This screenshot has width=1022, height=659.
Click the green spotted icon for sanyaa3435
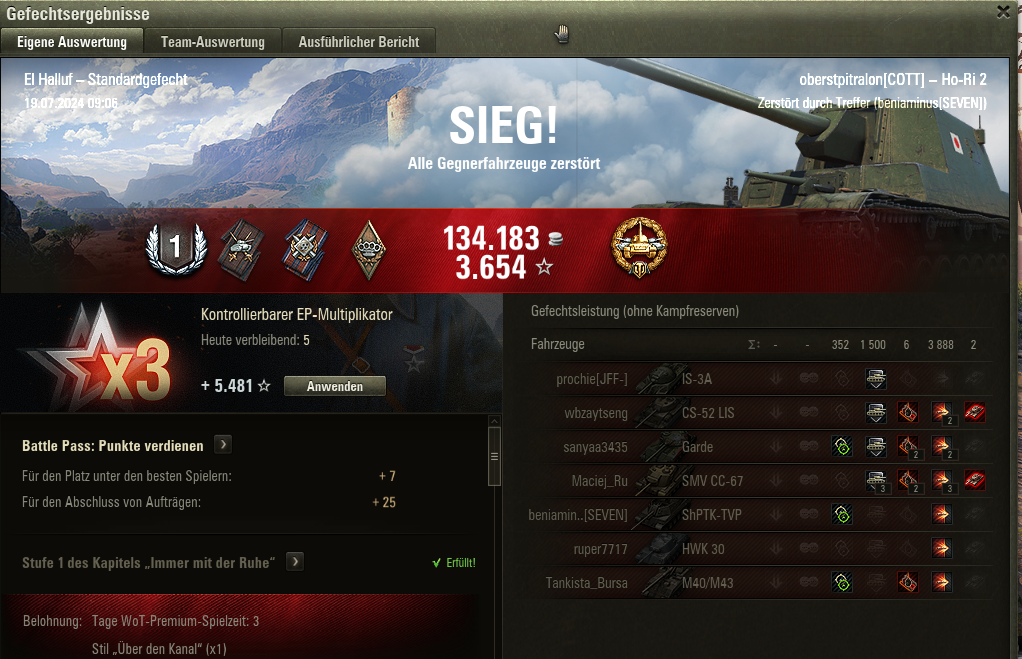pyautogui.click(x=842, y=447)
